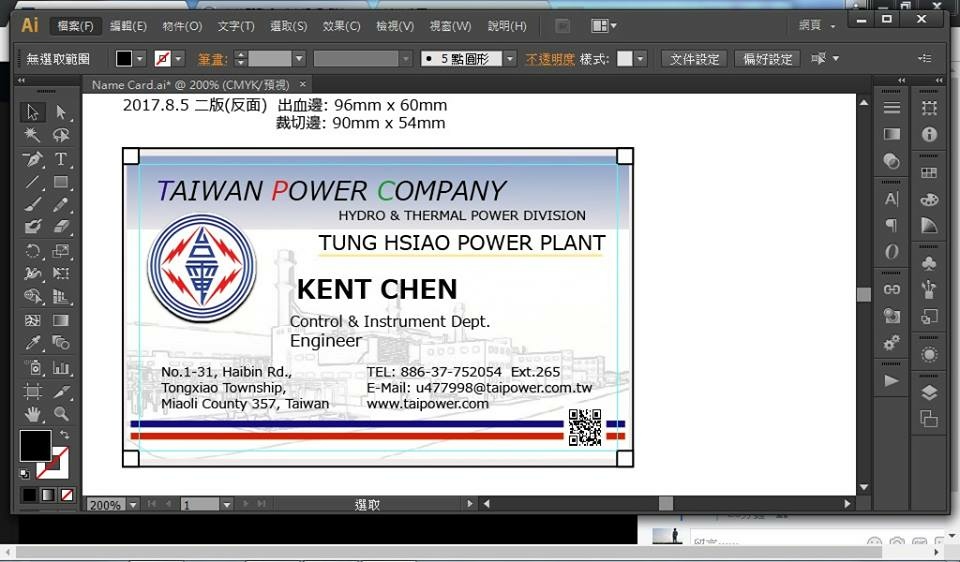
Task: Select the Line Segment tool
Action: point(32,182)
